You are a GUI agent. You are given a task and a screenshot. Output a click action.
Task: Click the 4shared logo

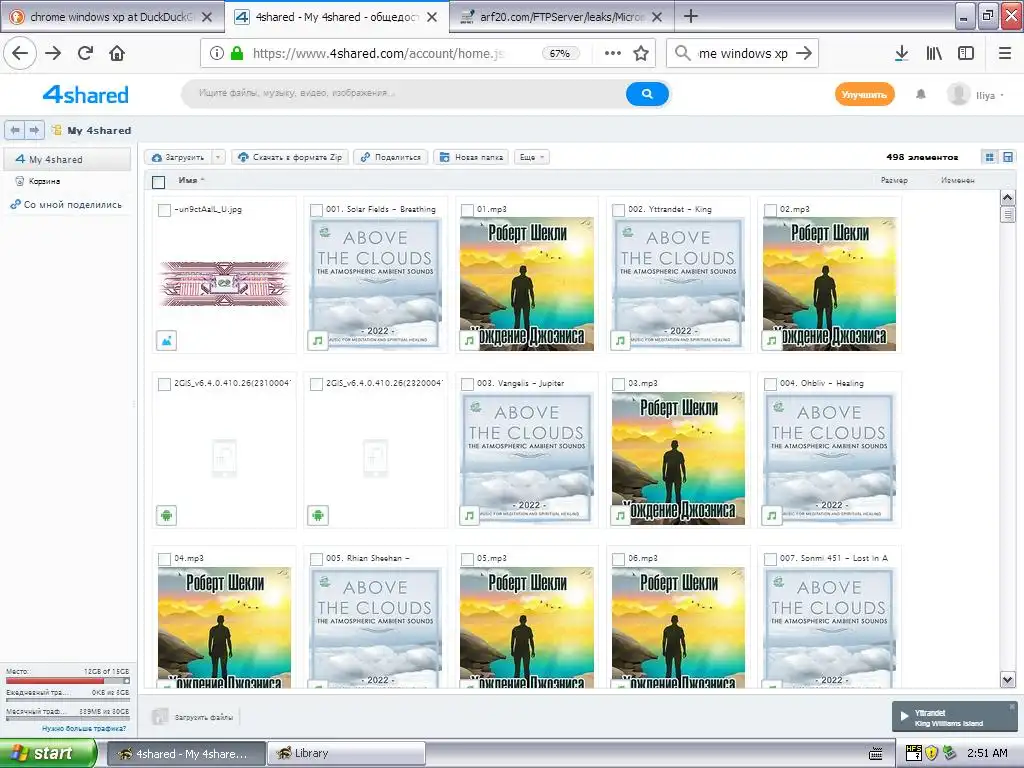pyautogui.click(x=86, y=95)
